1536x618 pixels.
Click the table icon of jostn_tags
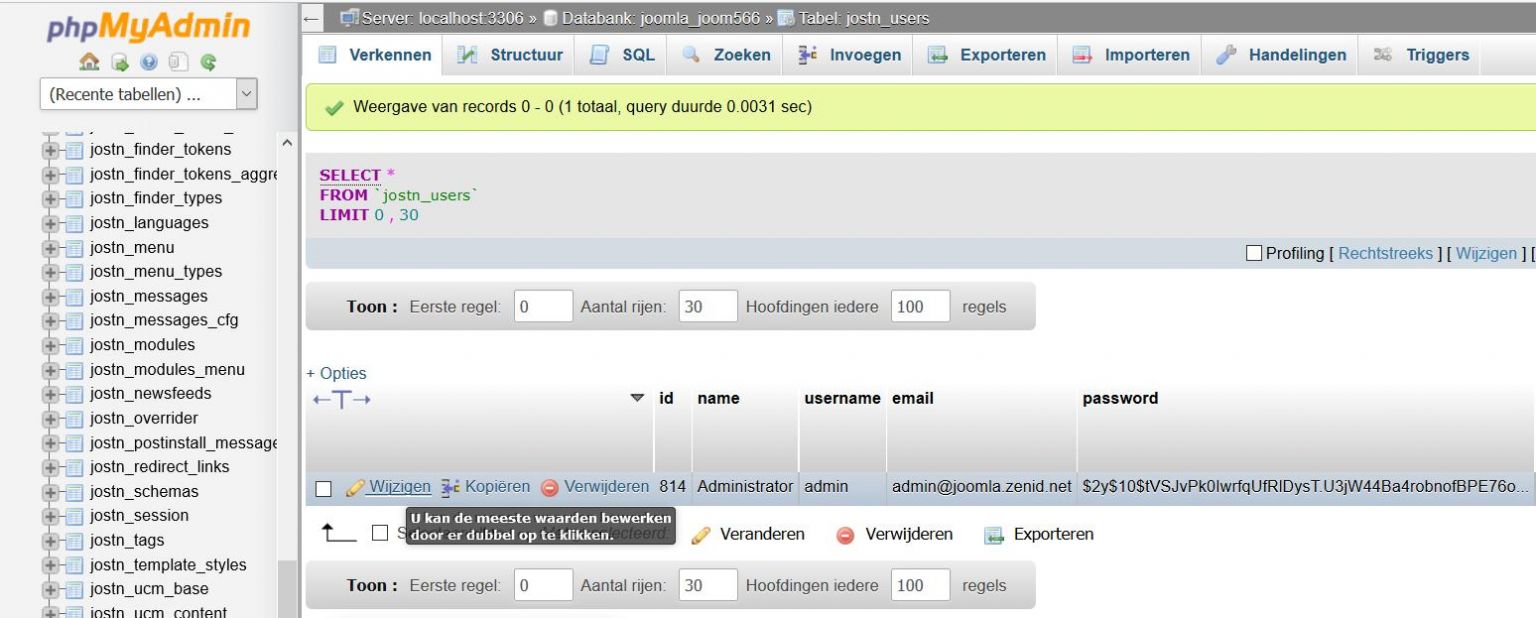(x=74, y=540)
